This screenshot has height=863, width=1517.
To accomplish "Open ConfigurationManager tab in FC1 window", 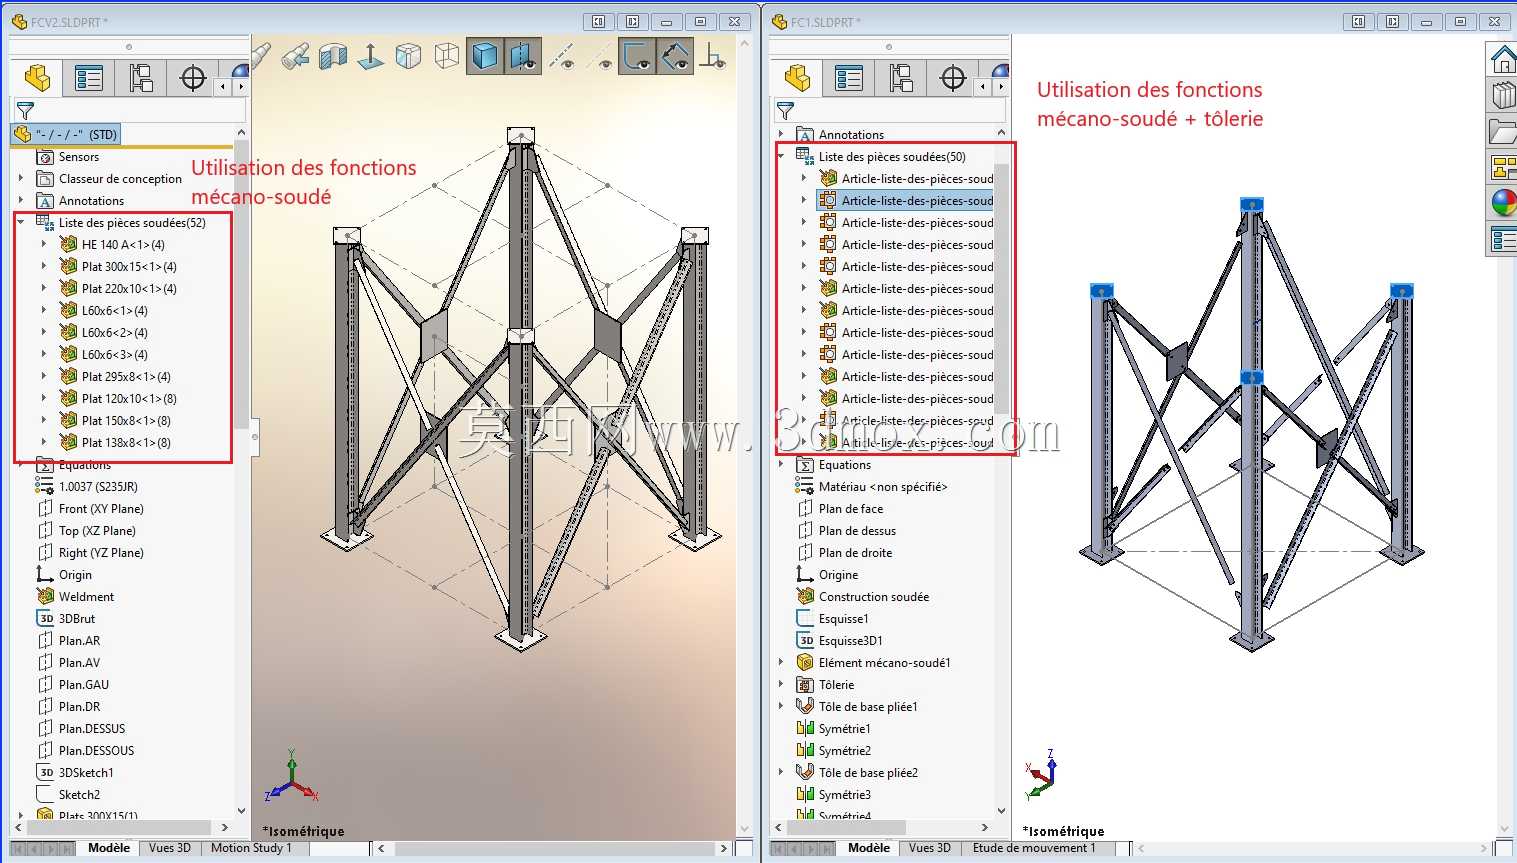I will [901, 78].
